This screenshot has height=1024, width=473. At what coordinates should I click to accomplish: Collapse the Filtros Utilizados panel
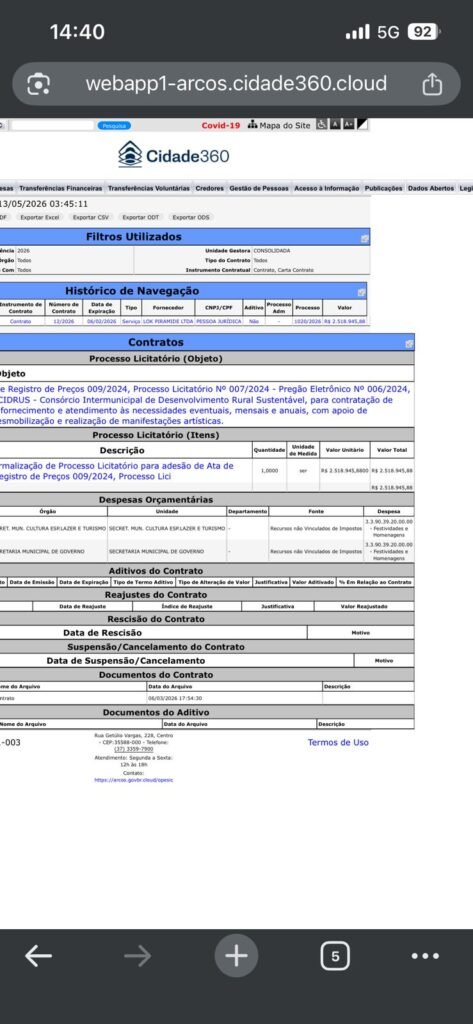coord(365,238)
